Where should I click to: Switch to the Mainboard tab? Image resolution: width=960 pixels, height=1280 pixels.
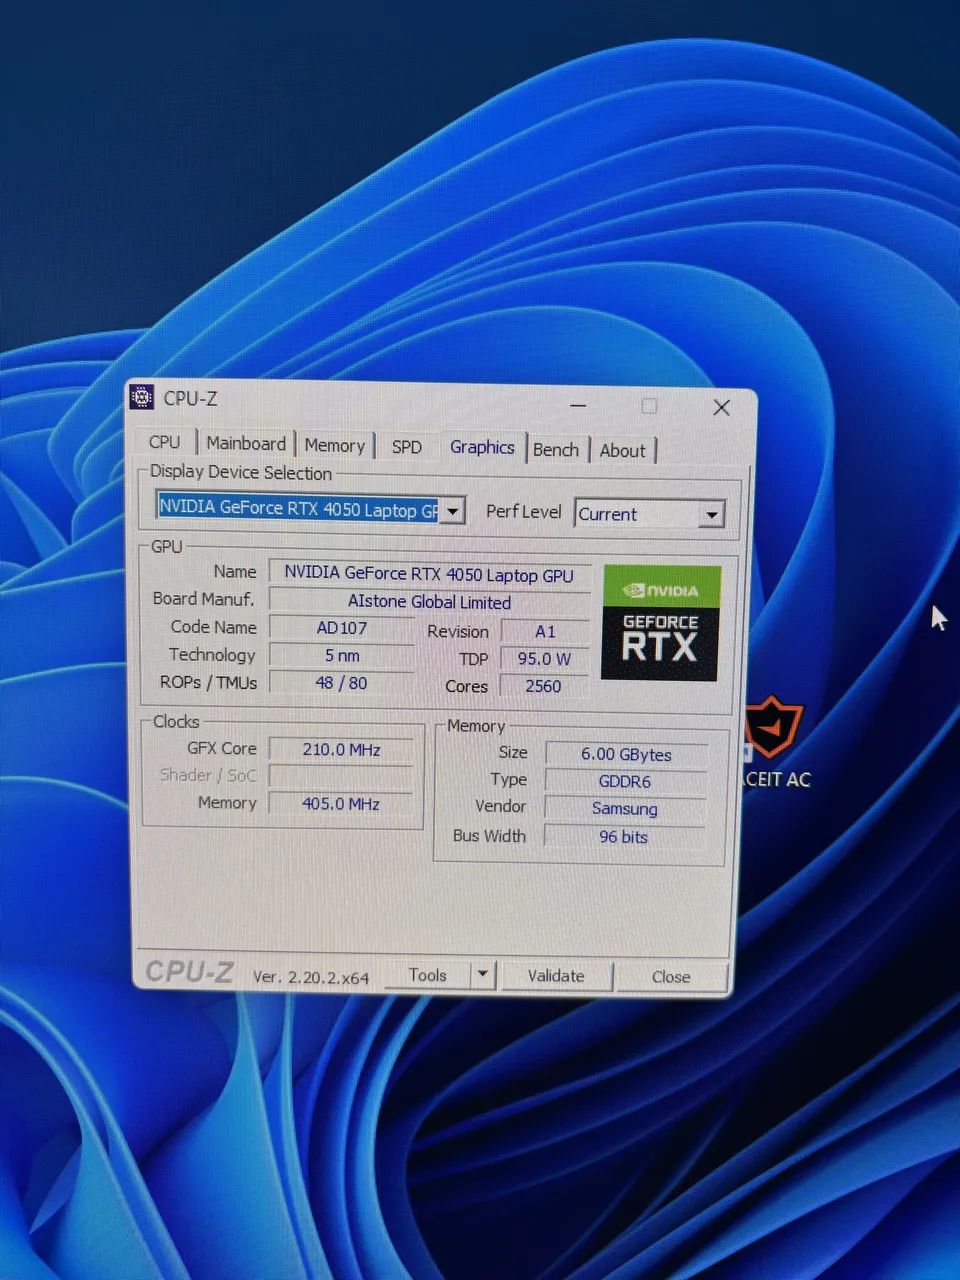(246, 443)
